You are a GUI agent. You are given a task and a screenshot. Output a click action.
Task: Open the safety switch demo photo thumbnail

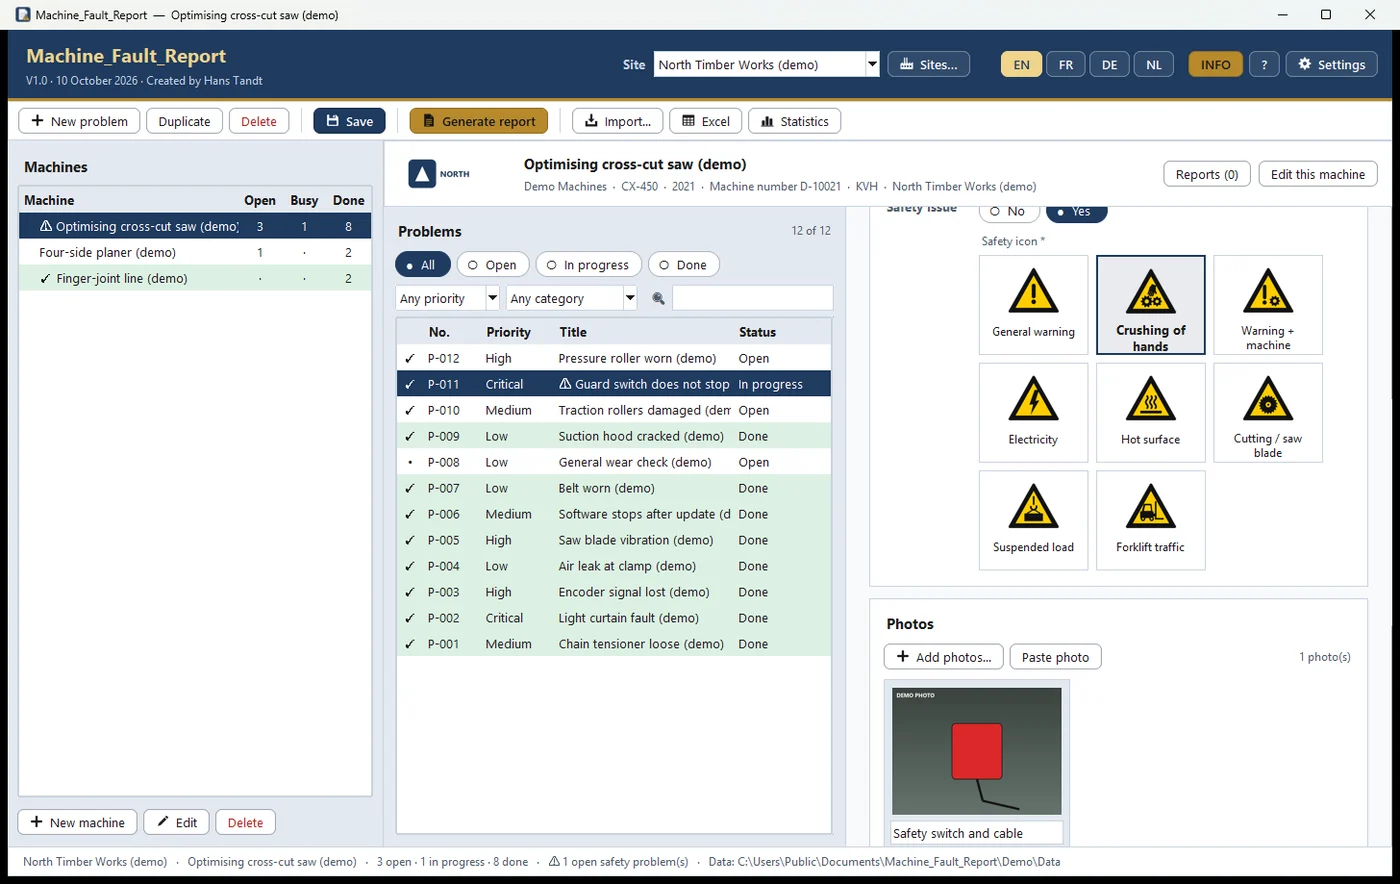pyautogui.click(x=977, y=751)
